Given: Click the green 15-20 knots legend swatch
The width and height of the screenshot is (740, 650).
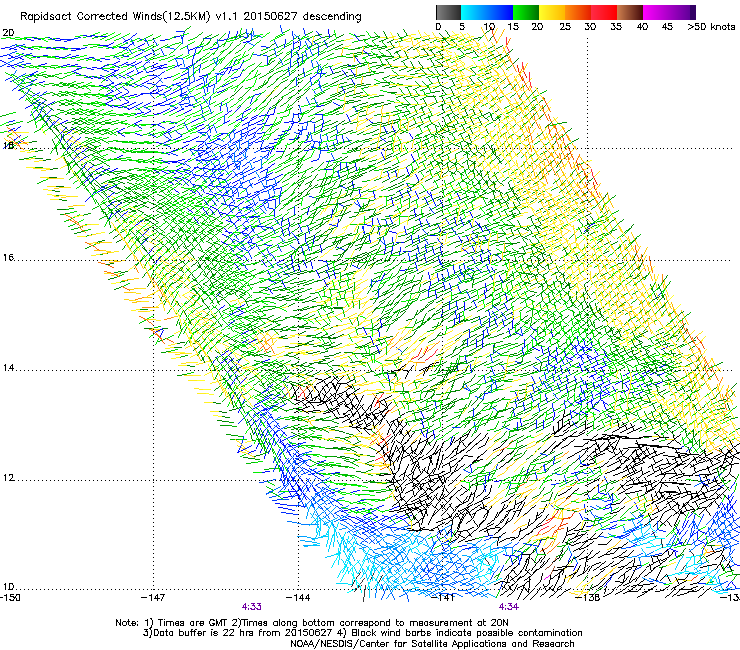Looking at the screenshot, I should 526,12.
